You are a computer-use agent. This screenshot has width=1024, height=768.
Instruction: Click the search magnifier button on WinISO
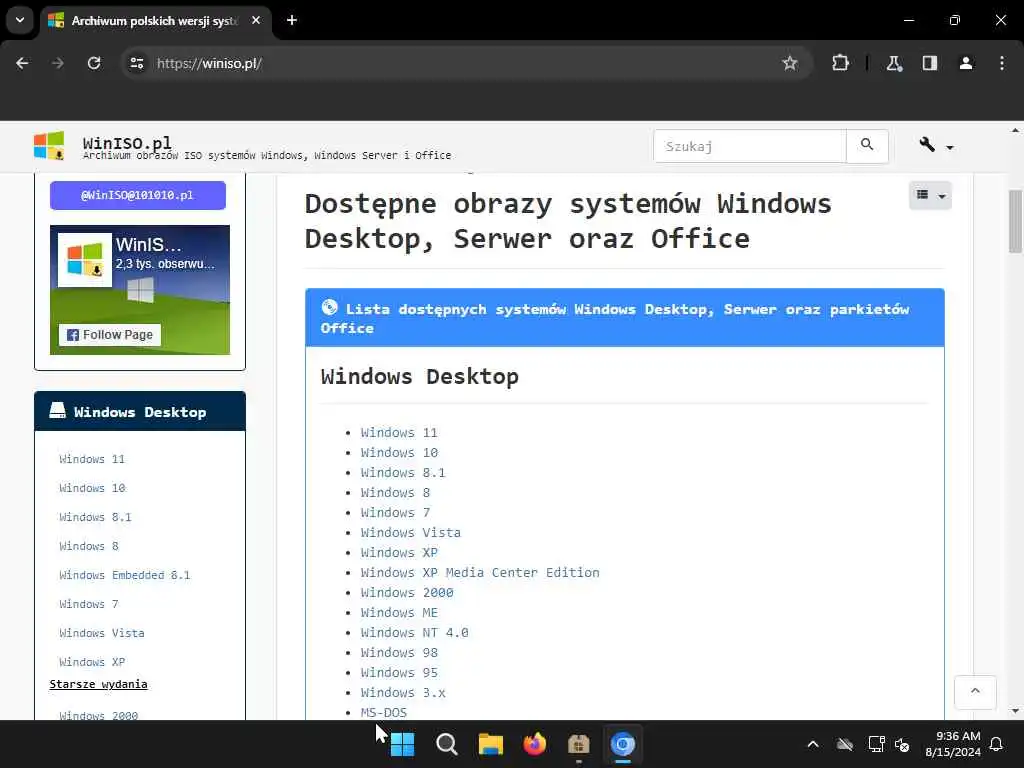coord(867,145)
